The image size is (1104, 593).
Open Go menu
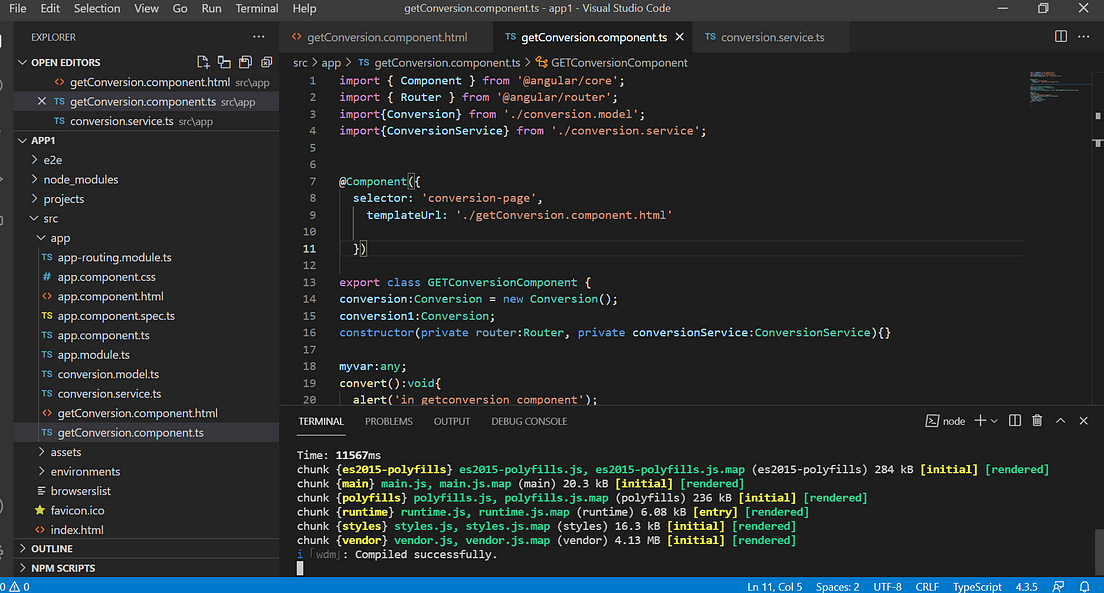(180, 8)
